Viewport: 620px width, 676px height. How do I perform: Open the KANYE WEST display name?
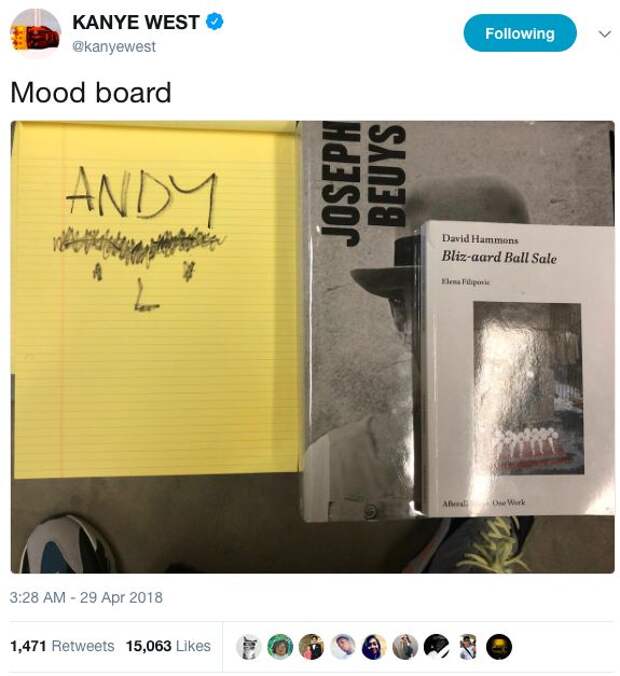tap(135, 22)
